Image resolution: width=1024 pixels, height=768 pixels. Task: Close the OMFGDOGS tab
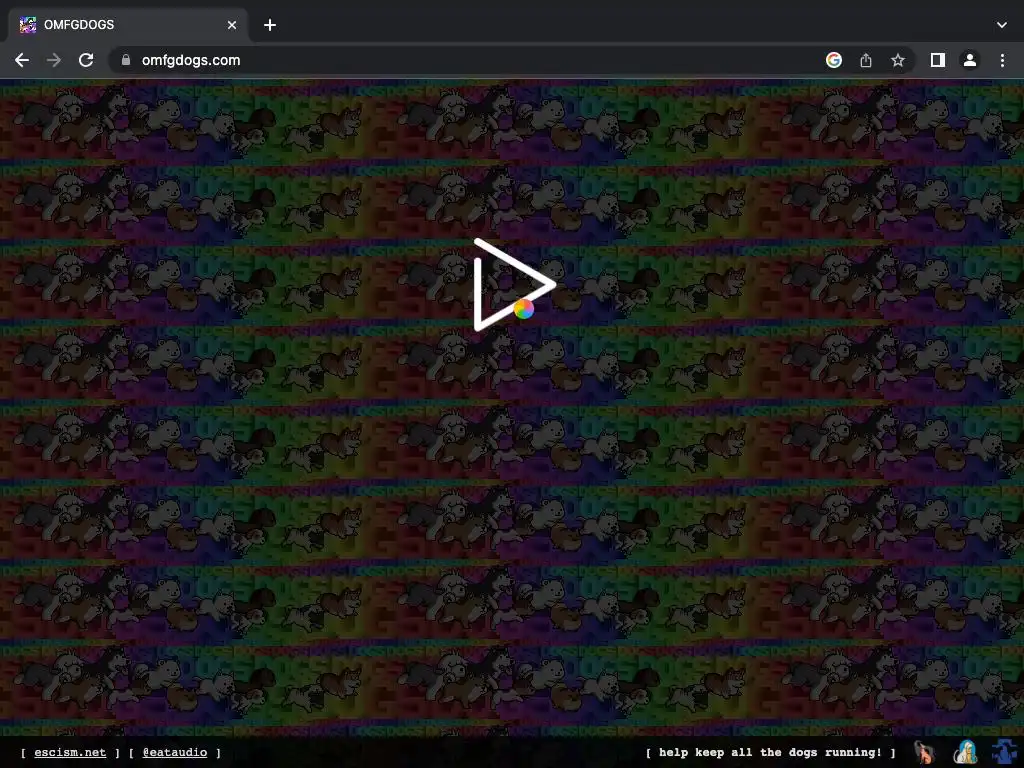click(232, 25)
